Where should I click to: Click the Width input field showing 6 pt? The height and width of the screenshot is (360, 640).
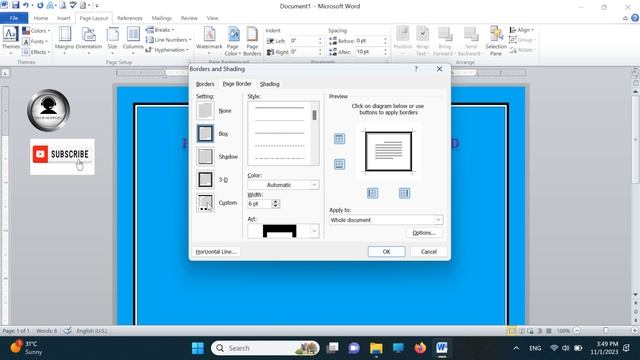tap(260, 204)
